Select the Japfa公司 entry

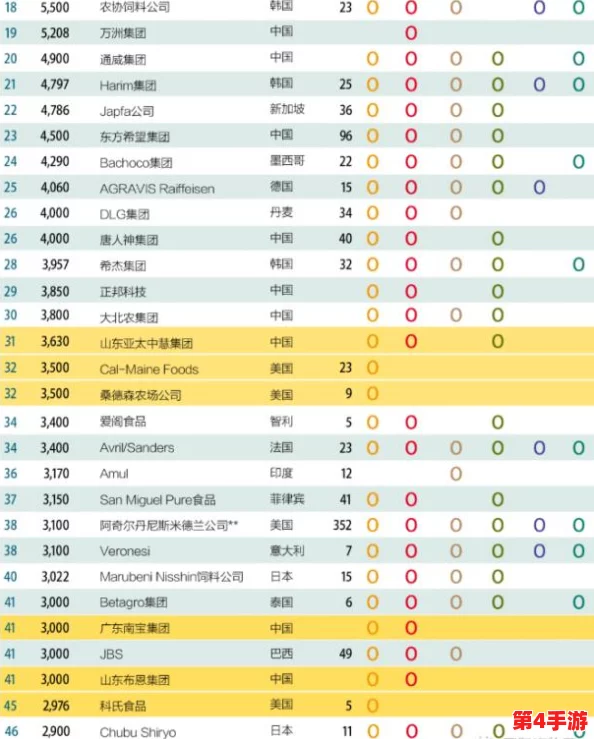127,111
